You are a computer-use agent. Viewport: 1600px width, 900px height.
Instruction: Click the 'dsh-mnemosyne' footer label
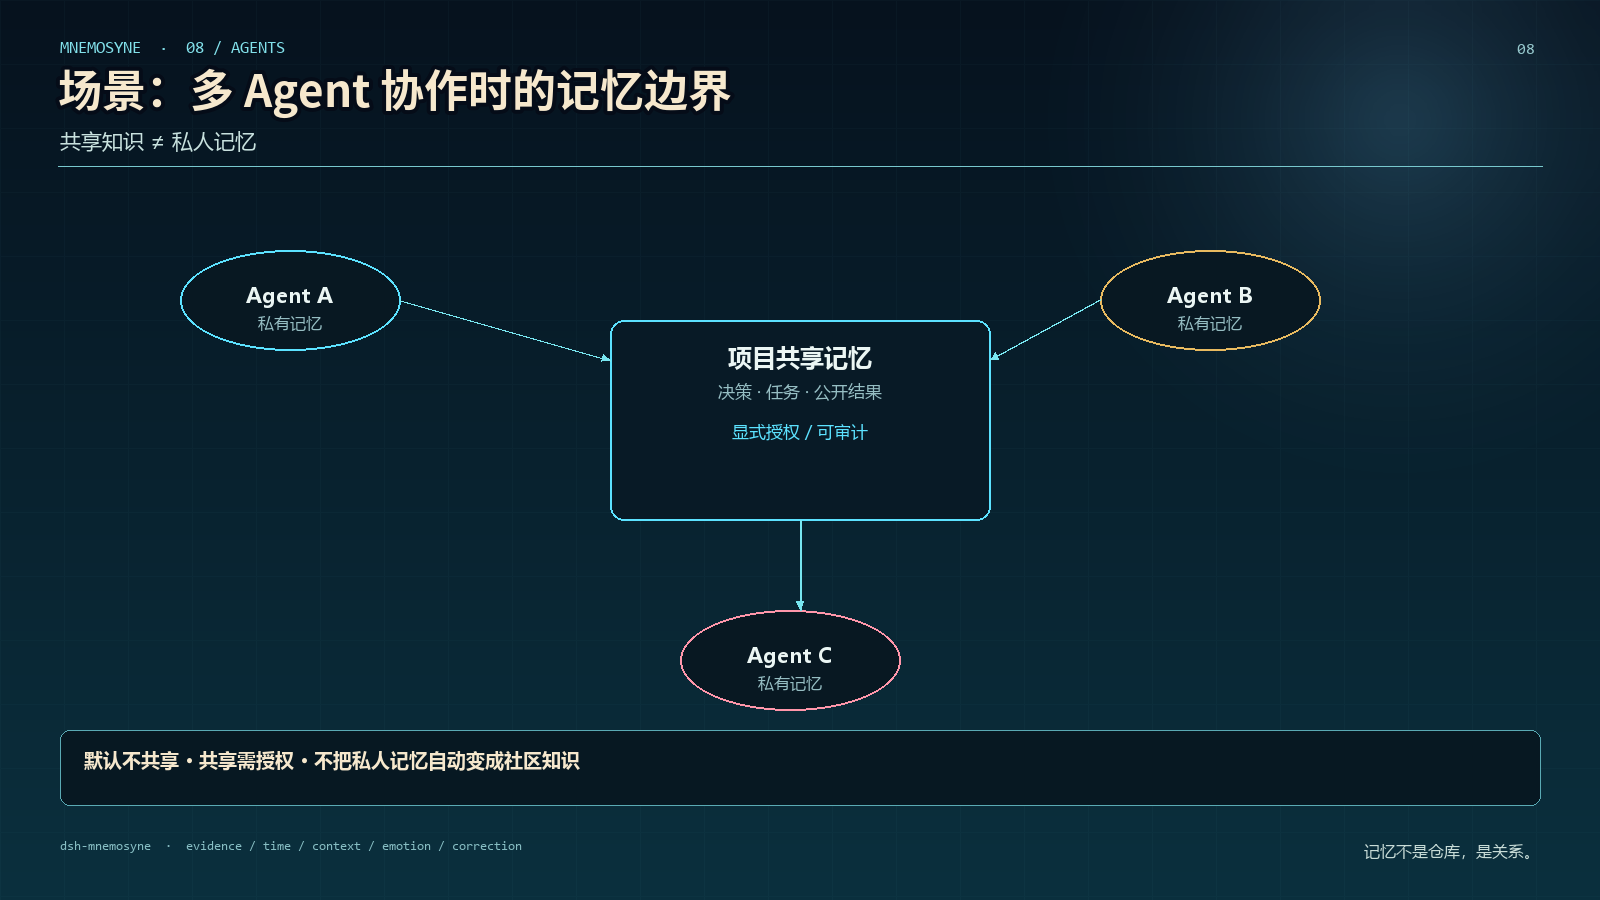(x=105, y=846)
